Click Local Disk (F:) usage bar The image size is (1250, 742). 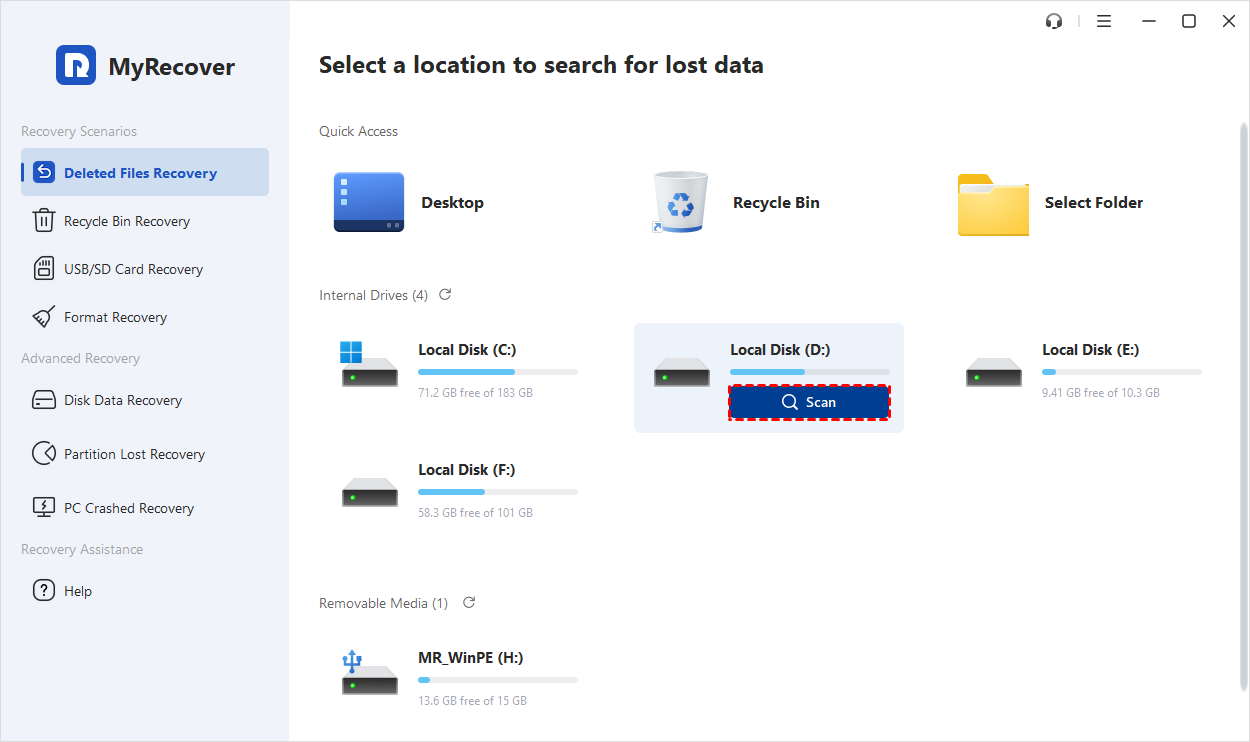point(497,492)
